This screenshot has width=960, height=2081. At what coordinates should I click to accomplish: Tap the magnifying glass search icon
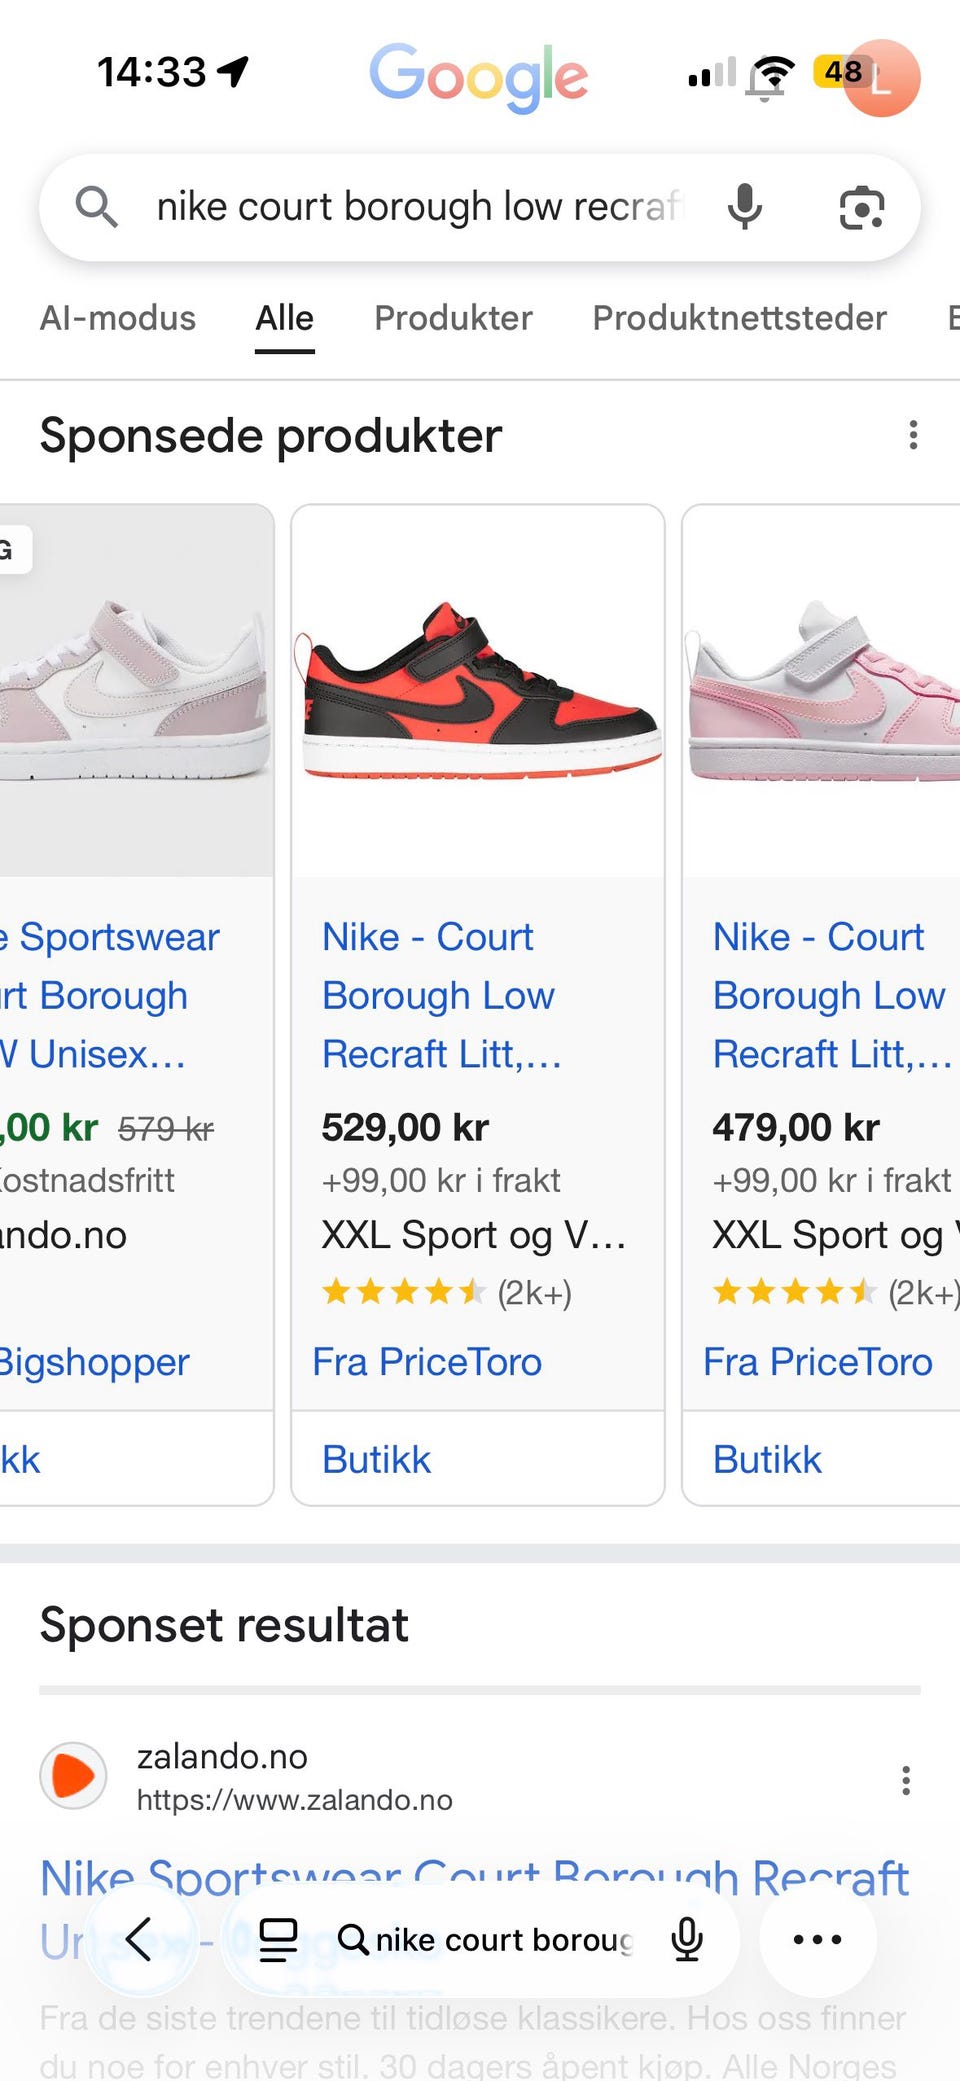[x=96, y=207]
